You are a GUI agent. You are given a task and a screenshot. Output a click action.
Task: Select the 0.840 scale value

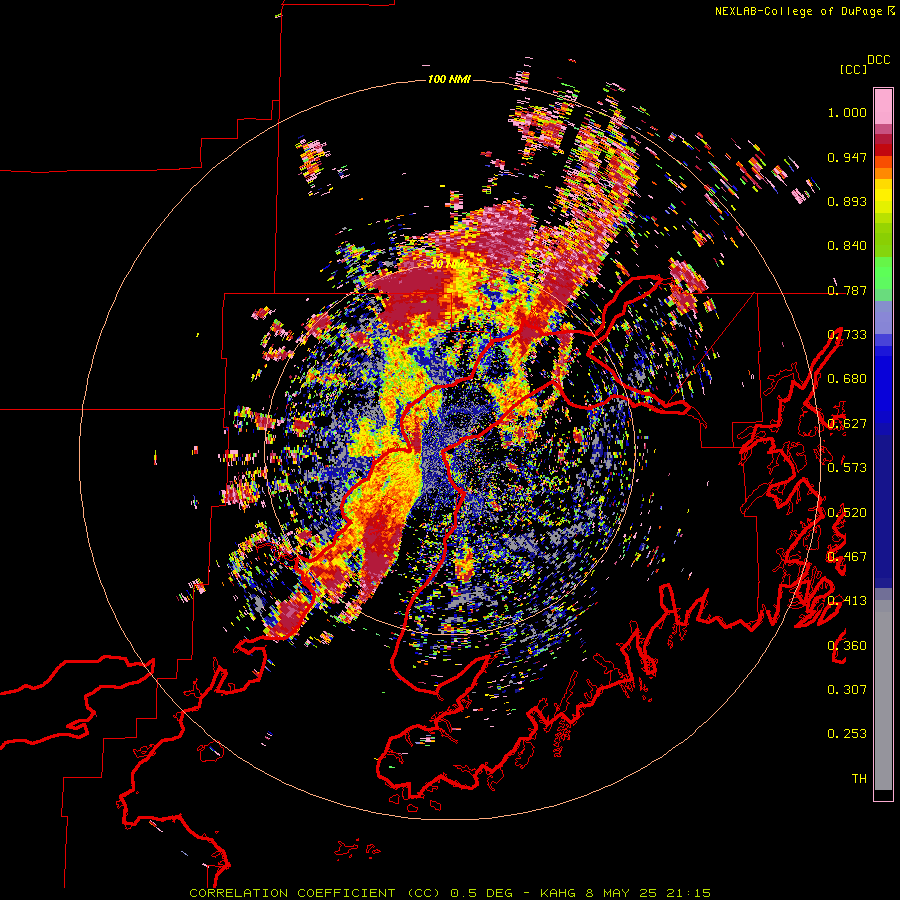click(847, 246)
